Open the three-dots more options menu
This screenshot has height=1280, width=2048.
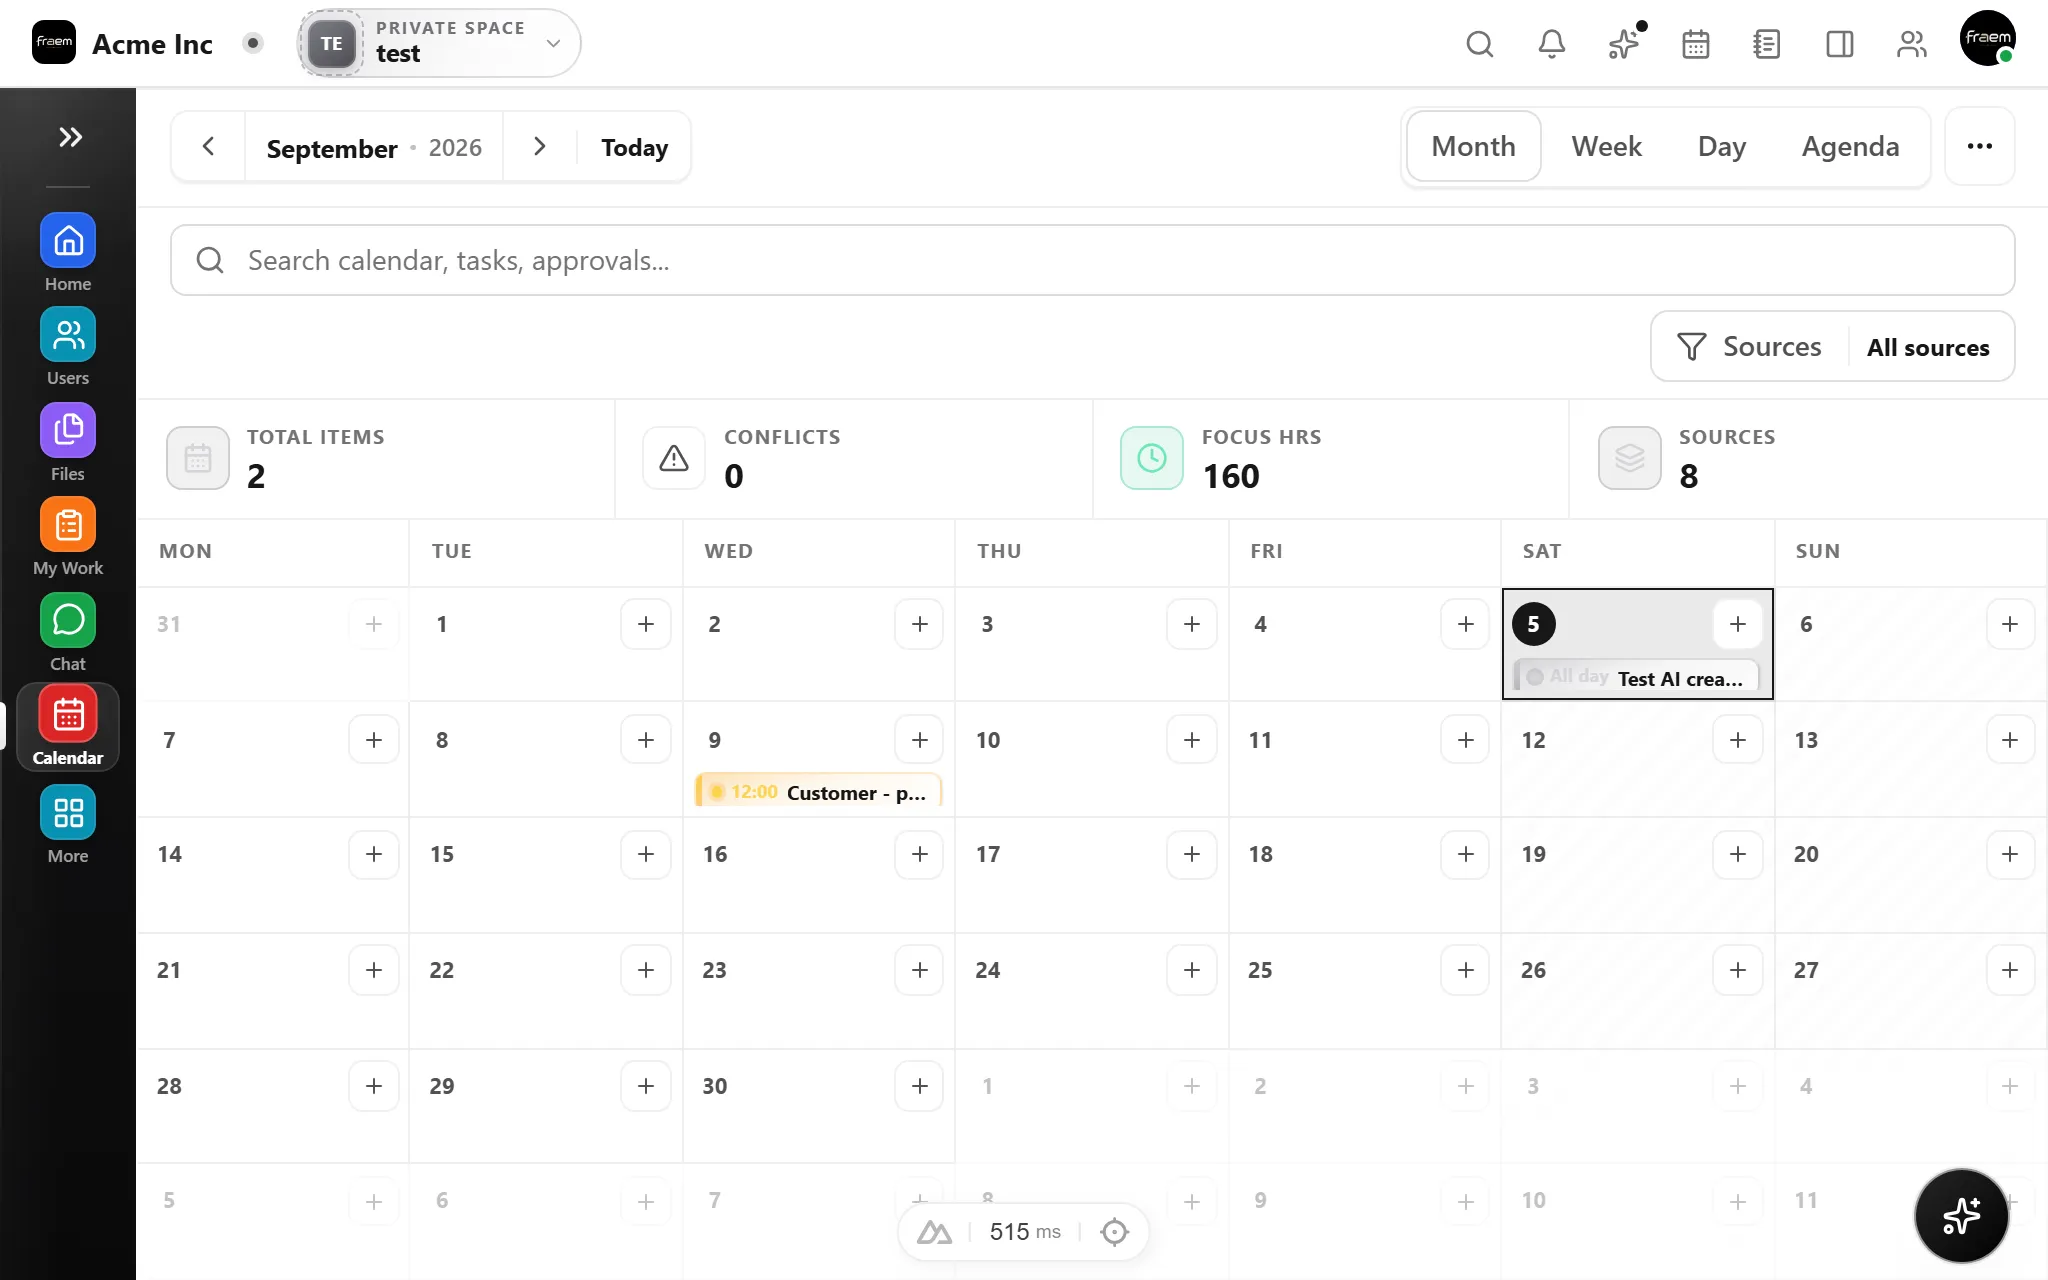pos(1980,146)
